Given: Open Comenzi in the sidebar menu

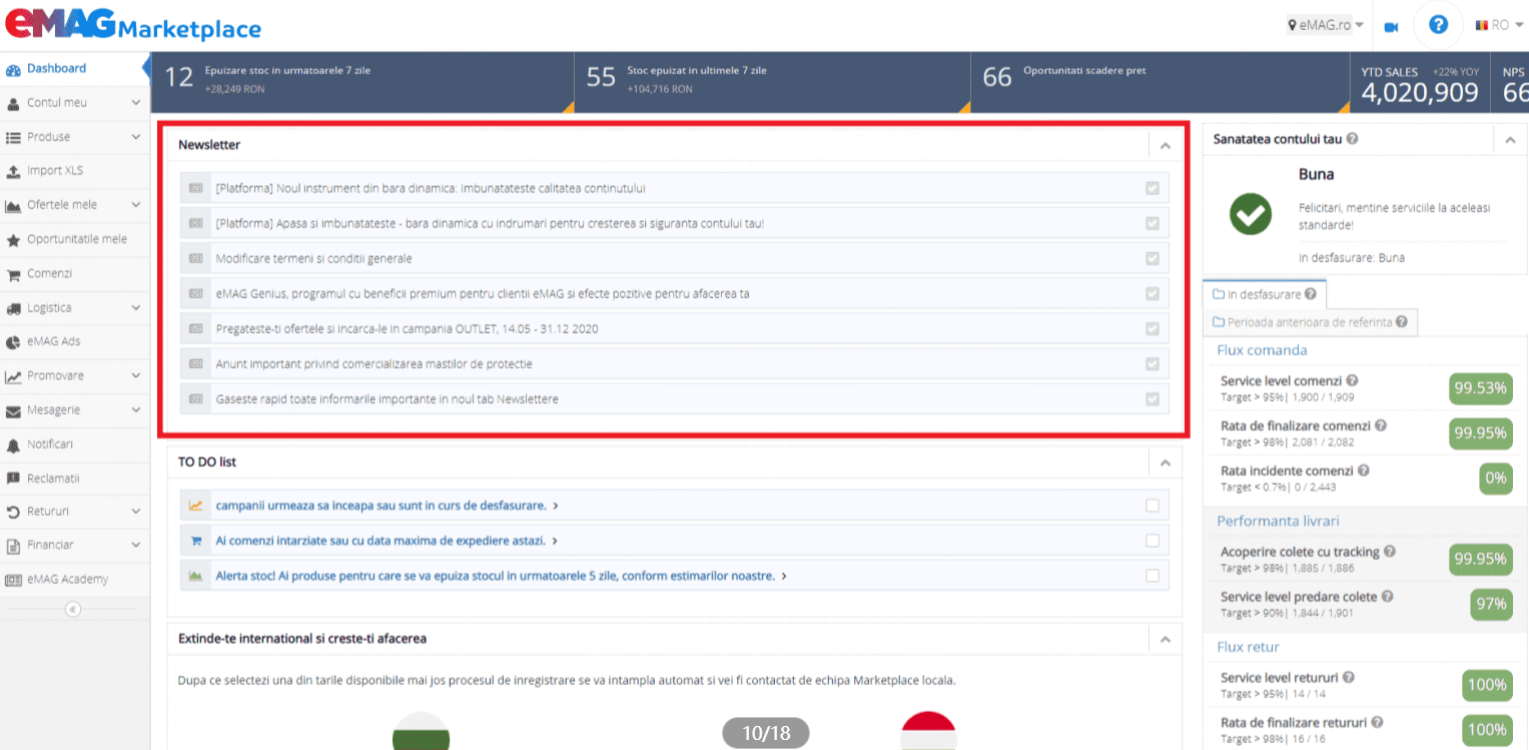Looking at the screenshot, I should pos(74,274).
